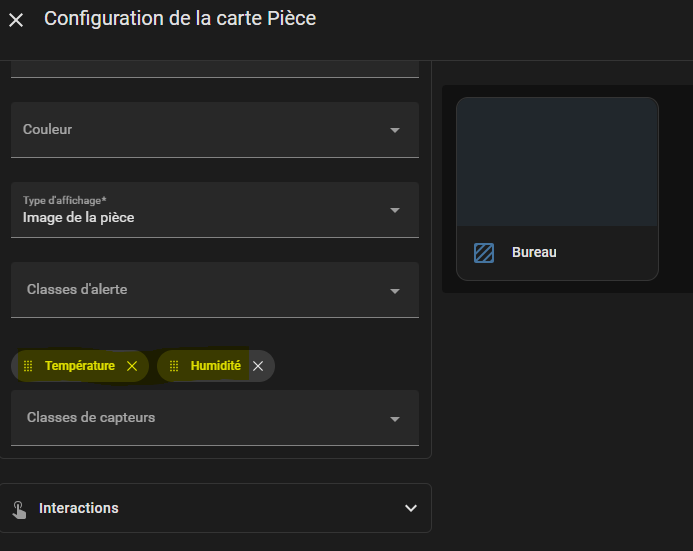Remove the Température sensor class chip
Viewport: 693px width, 551px height.
(132, 366)
